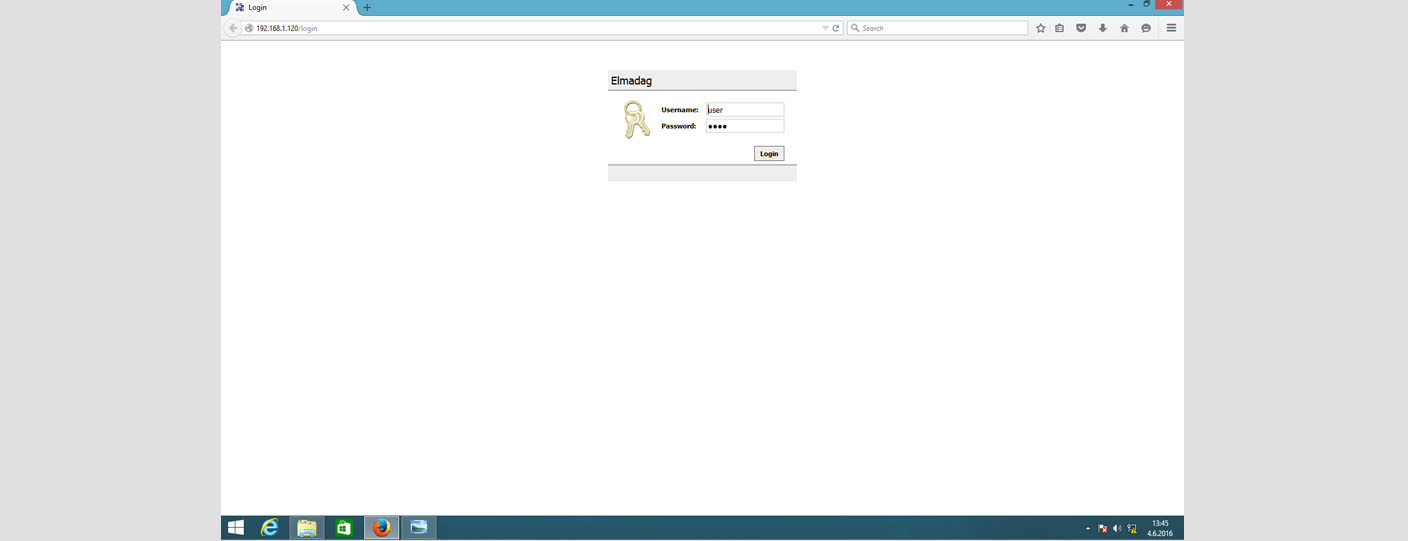Click the chat bubble icon in toolbar
This screenshot has height=541, width=1408.
click(1146, 28)
